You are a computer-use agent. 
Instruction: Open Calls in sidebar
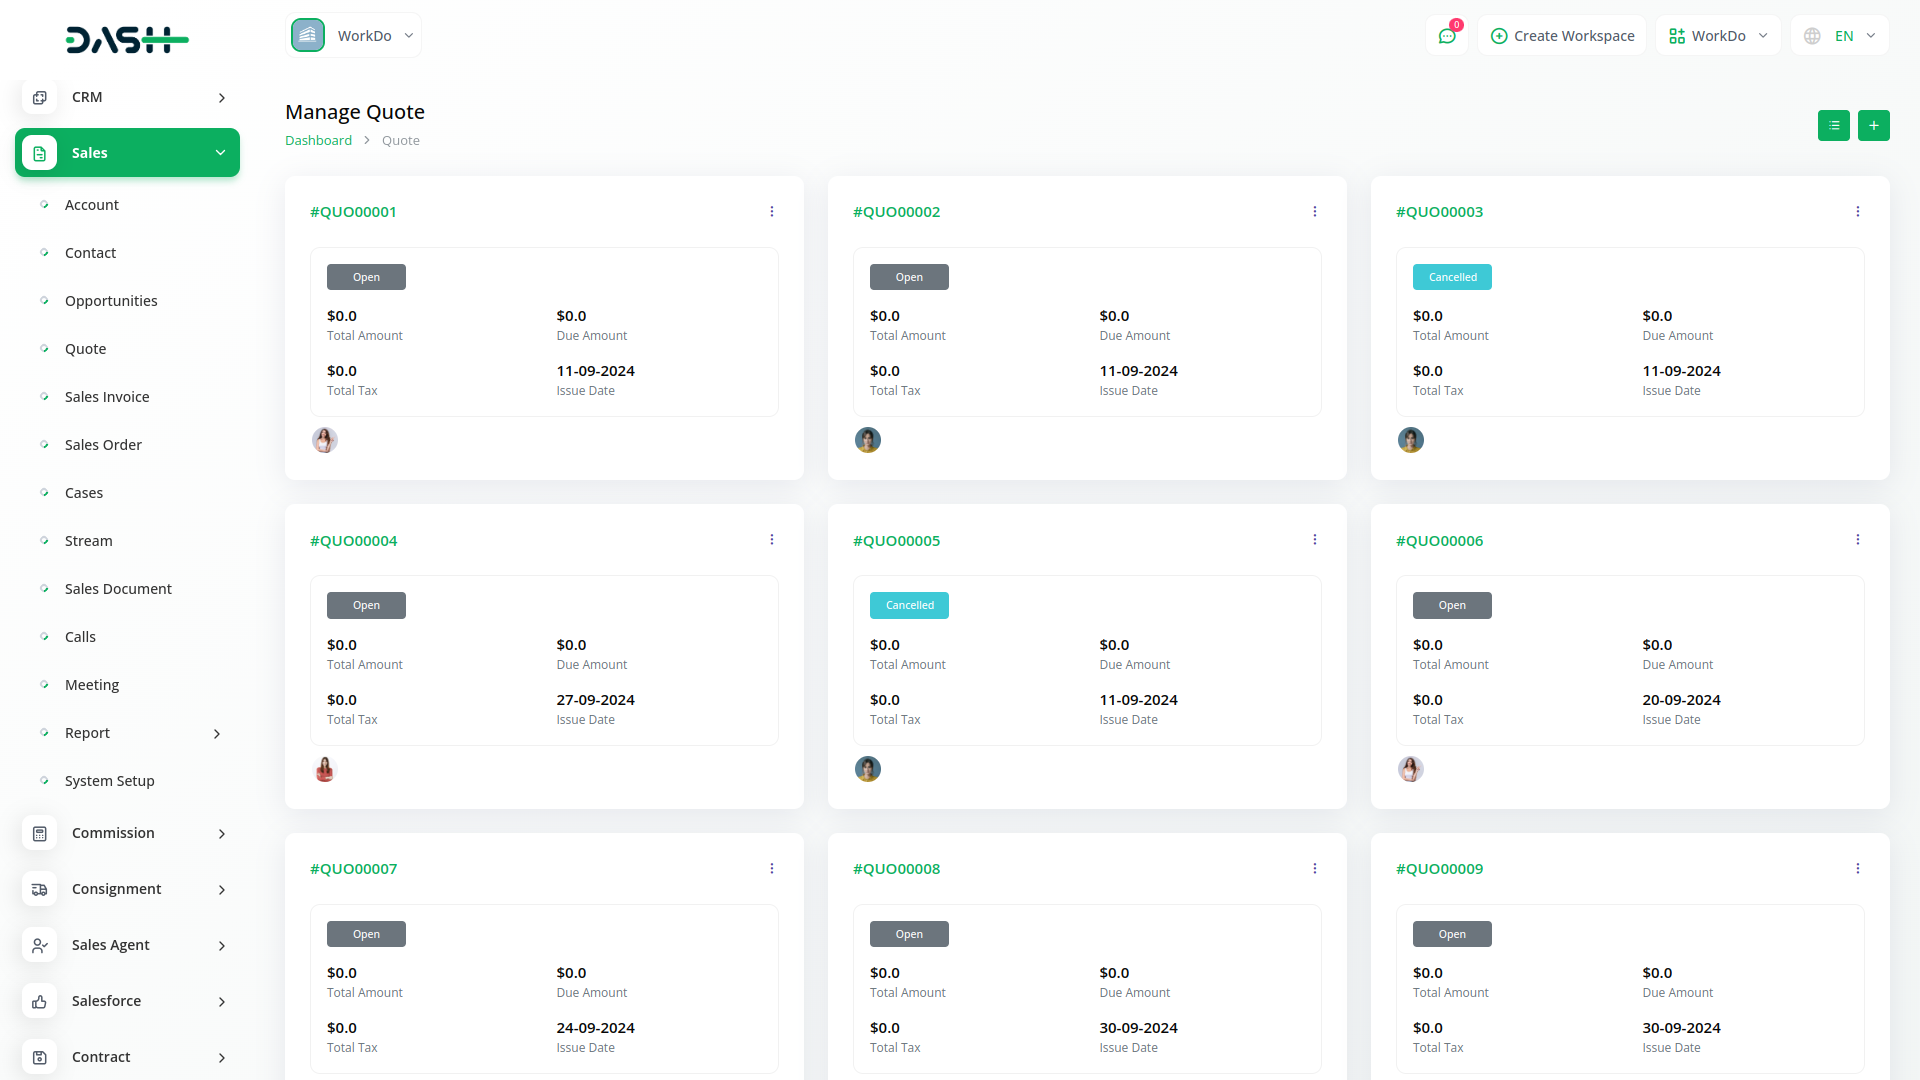pos(80,637)
